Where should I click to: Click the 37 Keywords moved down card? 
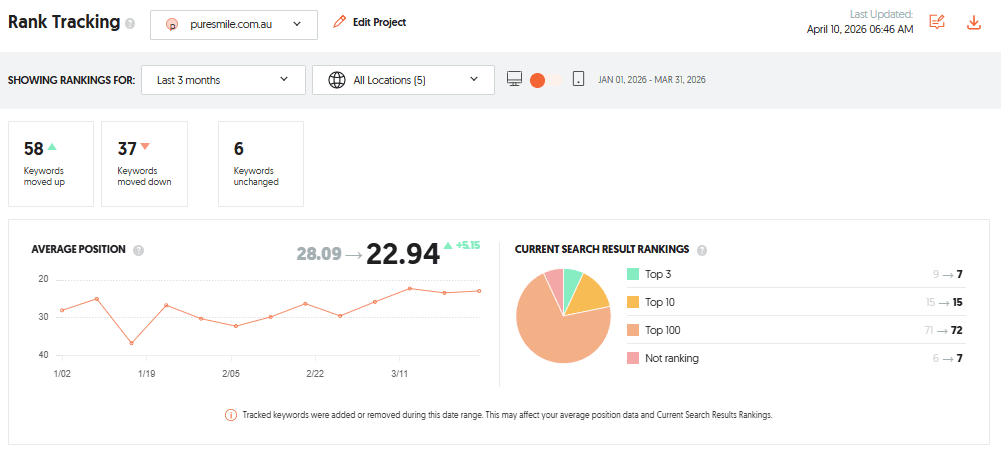(144, 164)
